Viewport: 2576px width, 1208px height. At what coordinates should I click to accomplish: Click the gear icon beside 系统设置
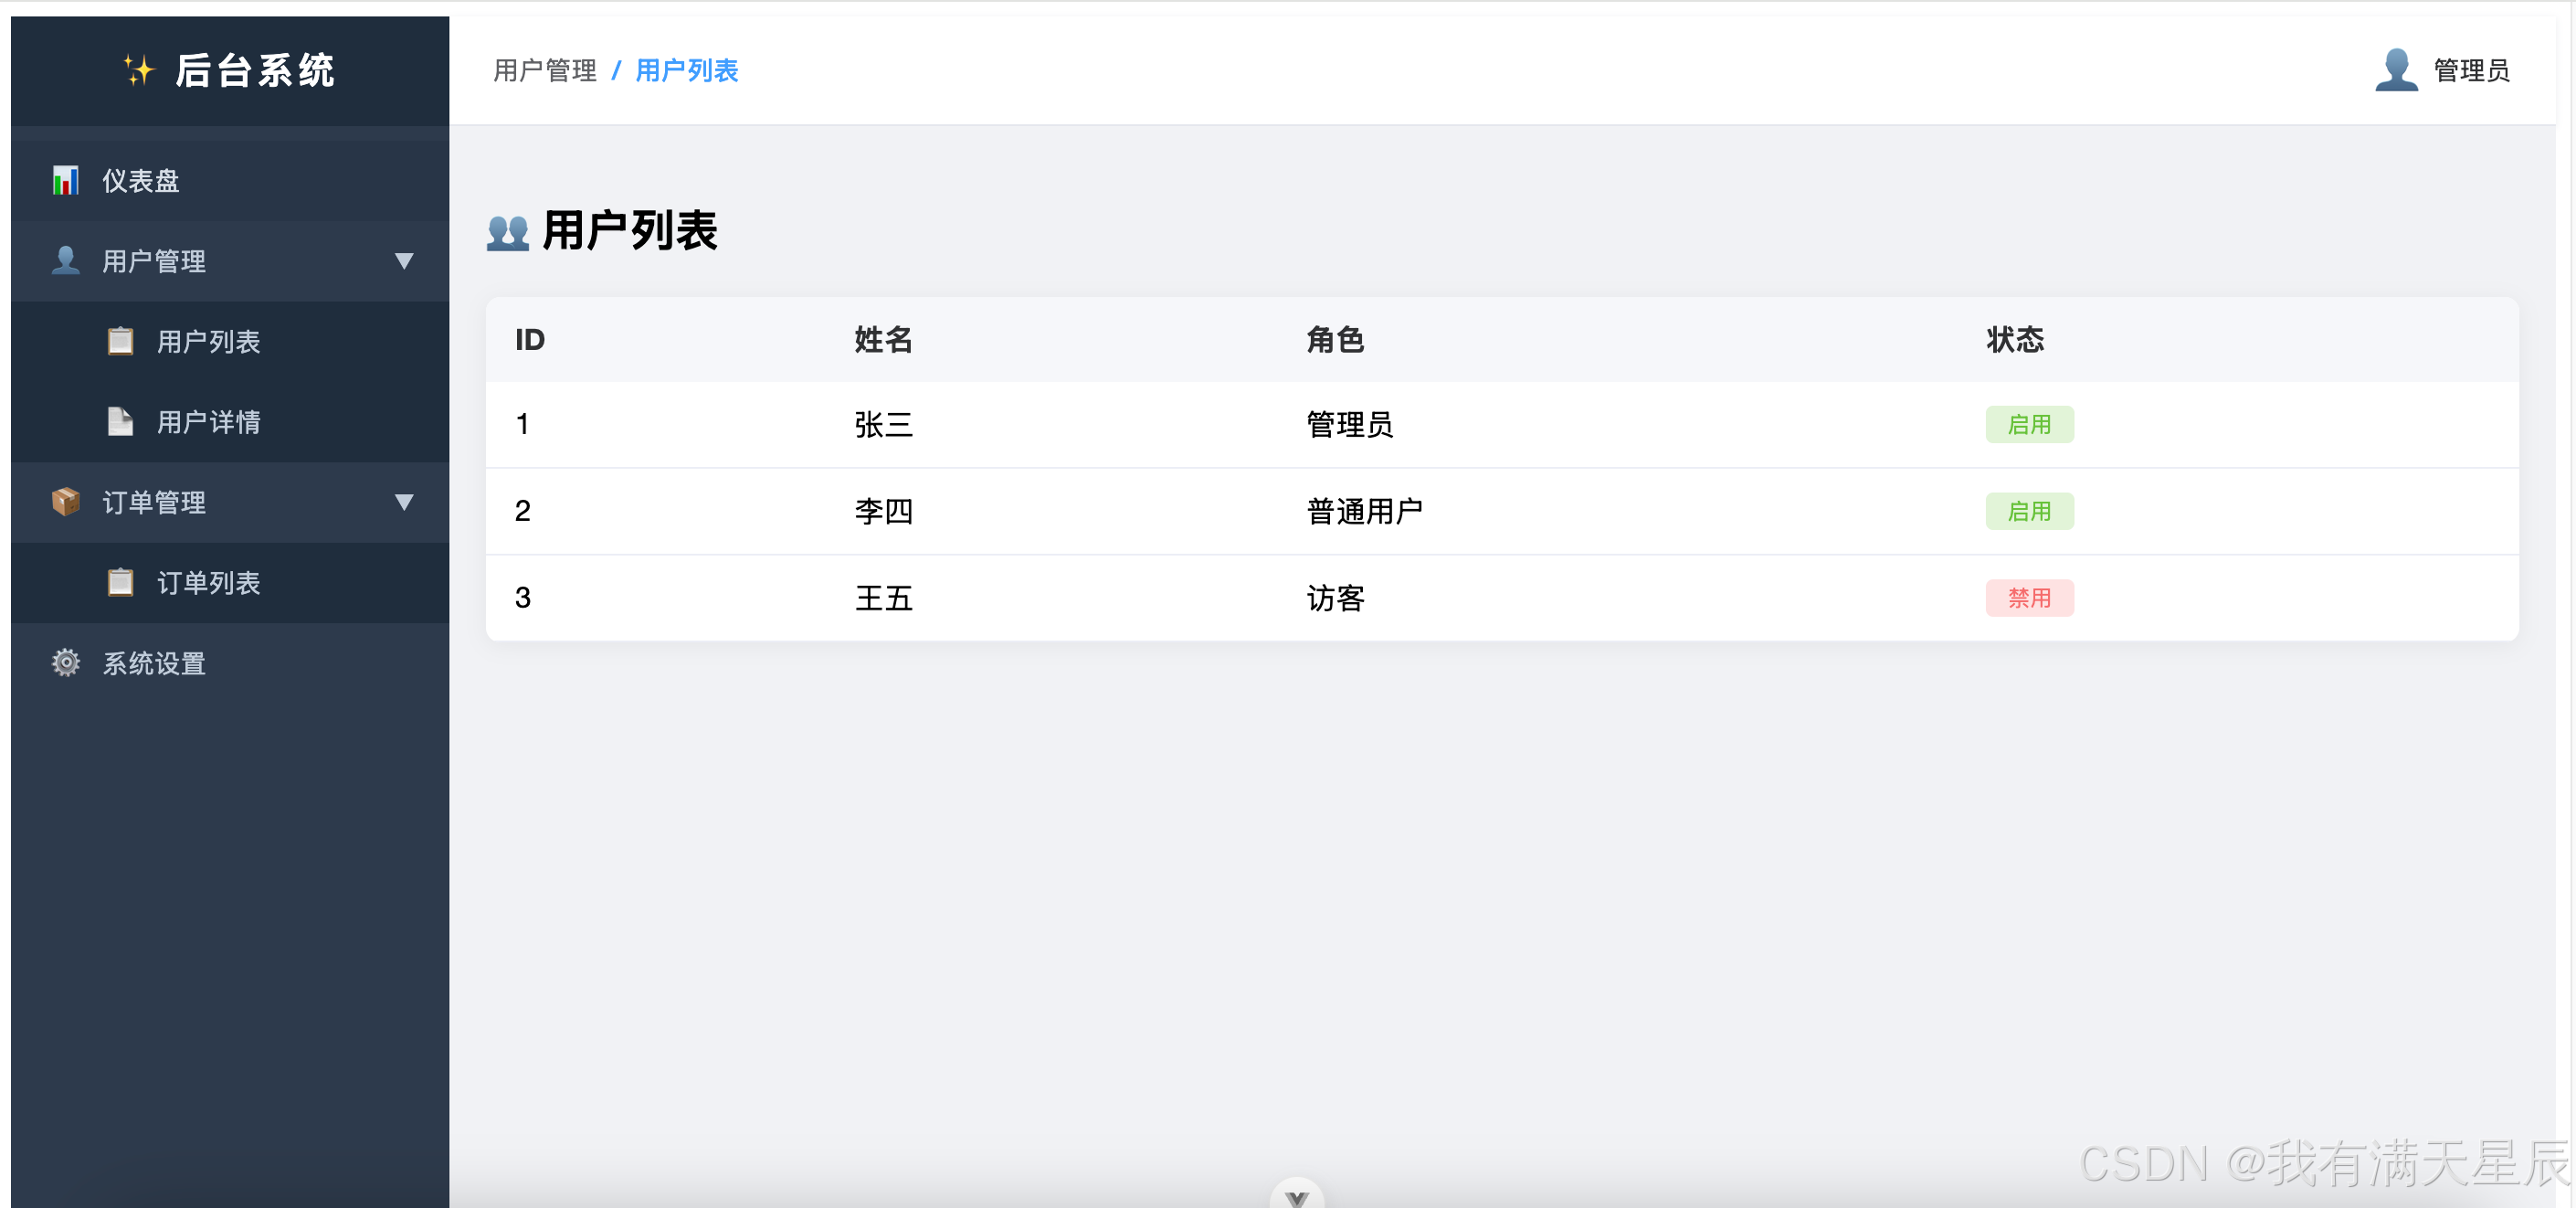point(66,663)
